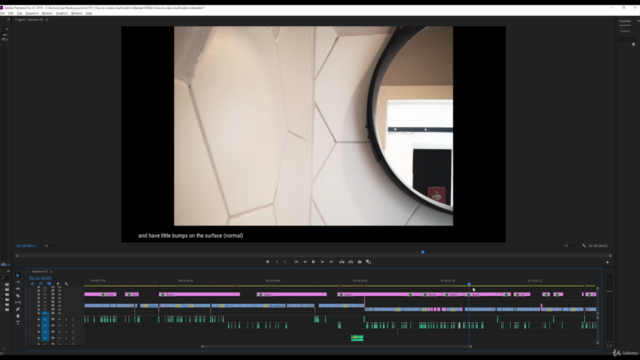Select the isolated green audio clip
Screen dimensions: 640x360
[x=357, y=338]
